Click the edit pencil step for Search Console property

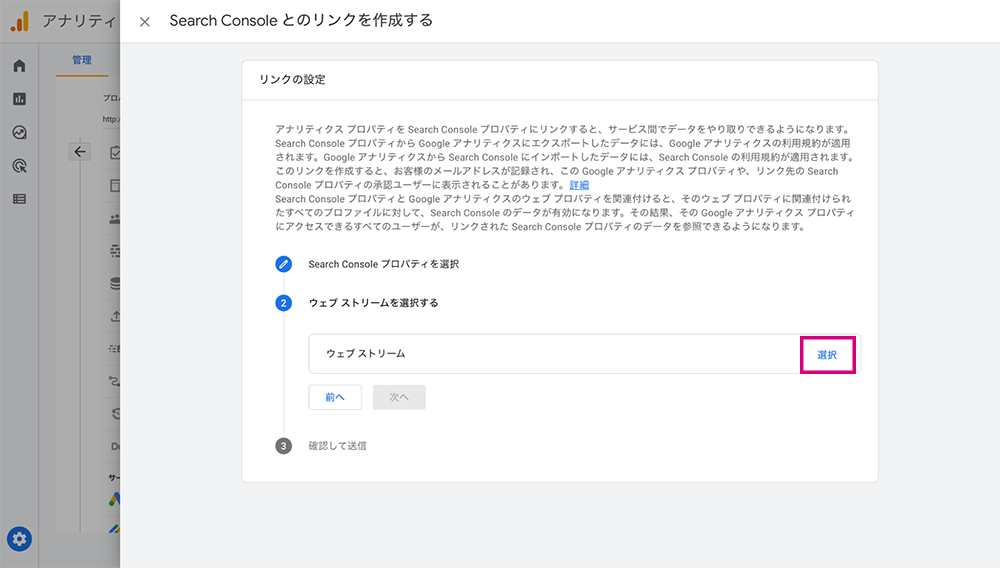click(284, 264)
